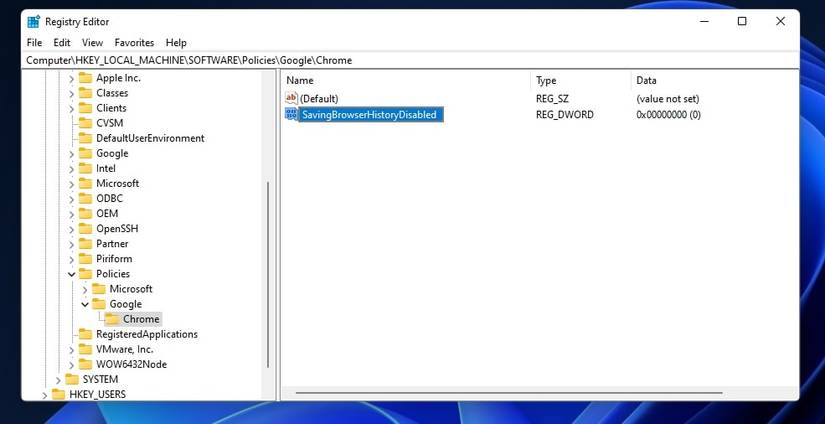Collapse the Policies key
This screenshot has width=825, height=424.
72,274
